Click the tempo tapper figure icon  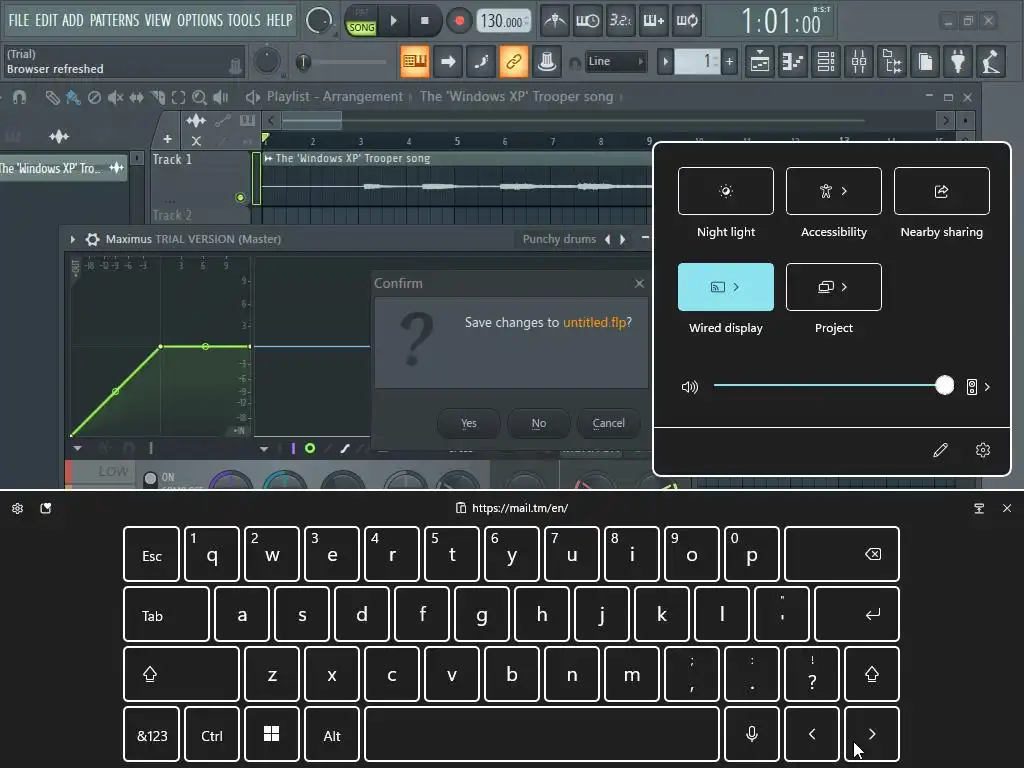tap(991, 61)
